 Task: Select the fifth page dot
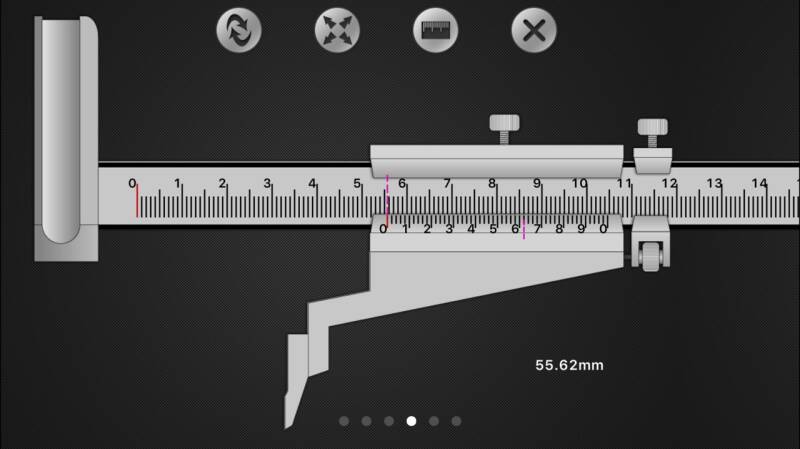pyautogui.click(x=434, y=421)
